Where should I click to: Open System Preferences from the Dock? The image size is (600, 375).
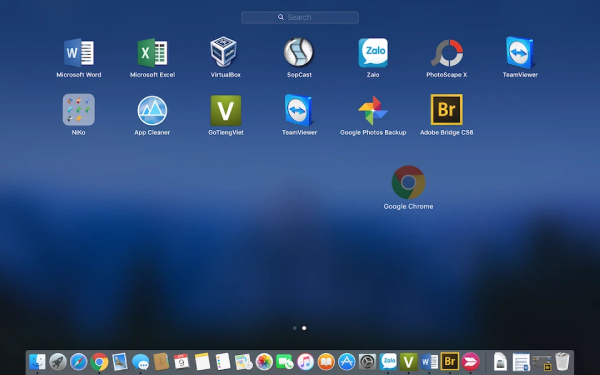coord(367,362)
